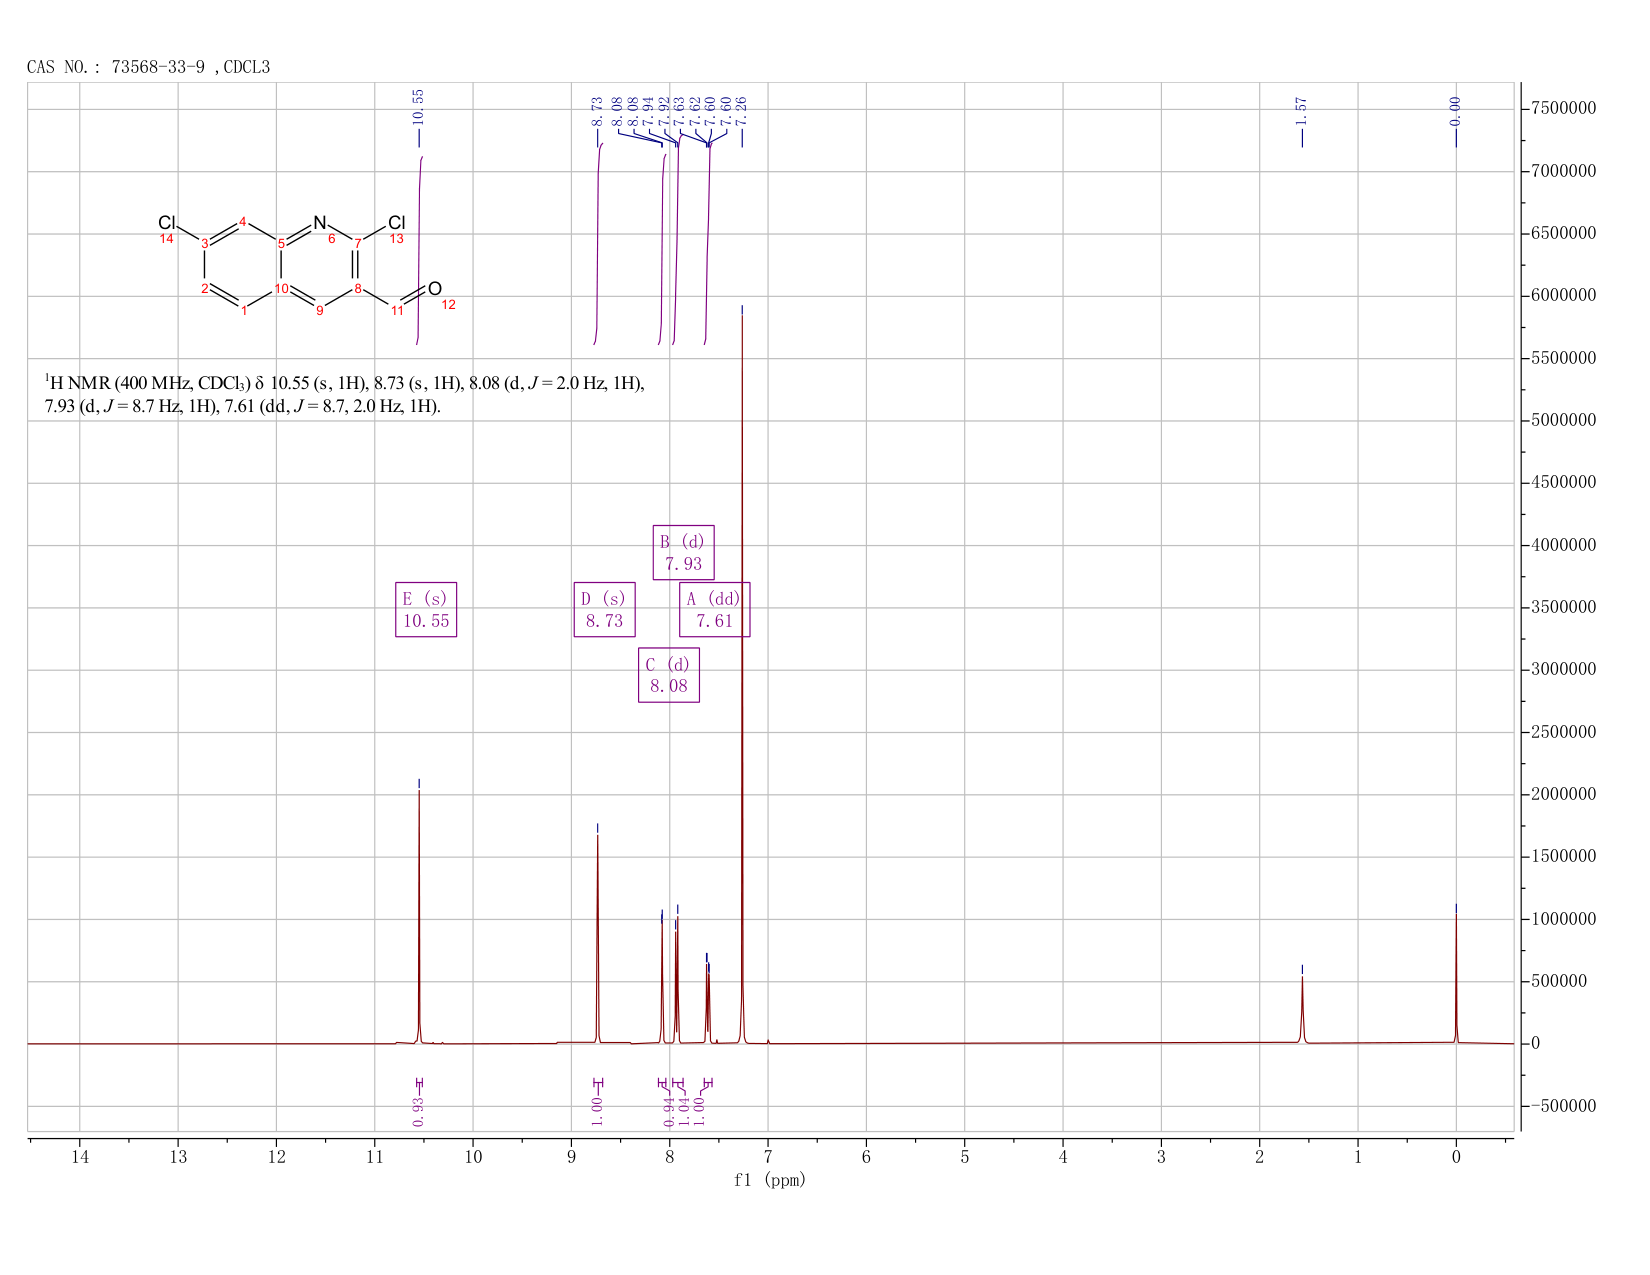Screen dimensions: 1650x1275
Task: Click the integral value under 8.73 peak
Action: (x=597, y=1111)
